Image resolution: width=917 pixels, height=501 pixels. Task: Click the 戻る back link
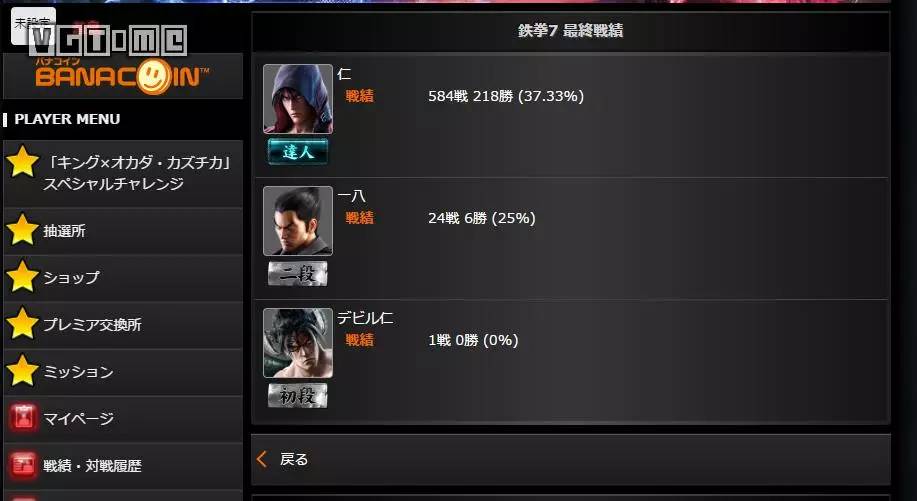pos(294,459)
